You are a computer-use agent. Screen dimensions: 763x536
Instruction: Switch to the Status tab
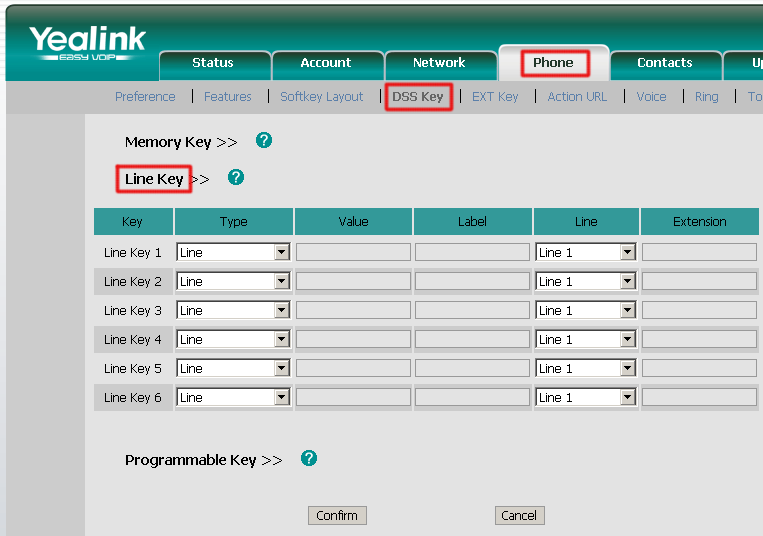(x=212, y=63)
